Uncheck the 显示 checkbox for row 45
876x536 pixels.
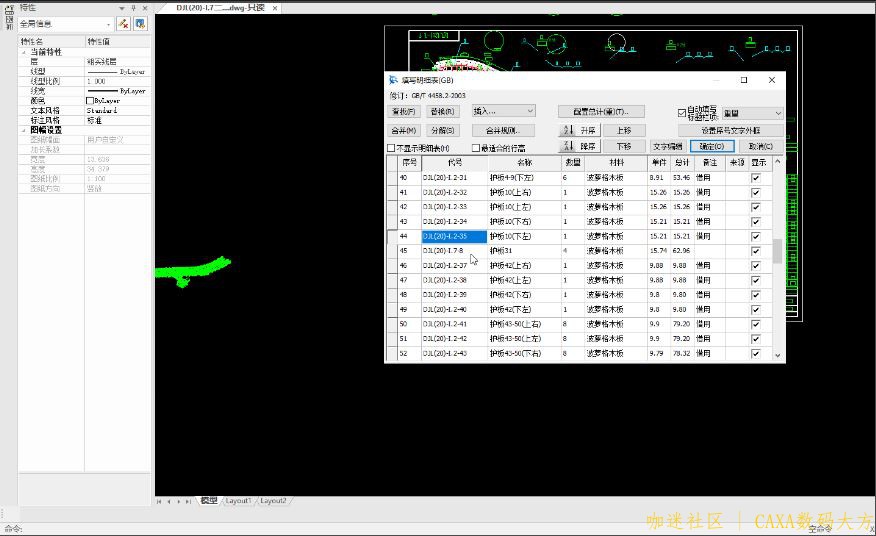click(x=756, y=251)
